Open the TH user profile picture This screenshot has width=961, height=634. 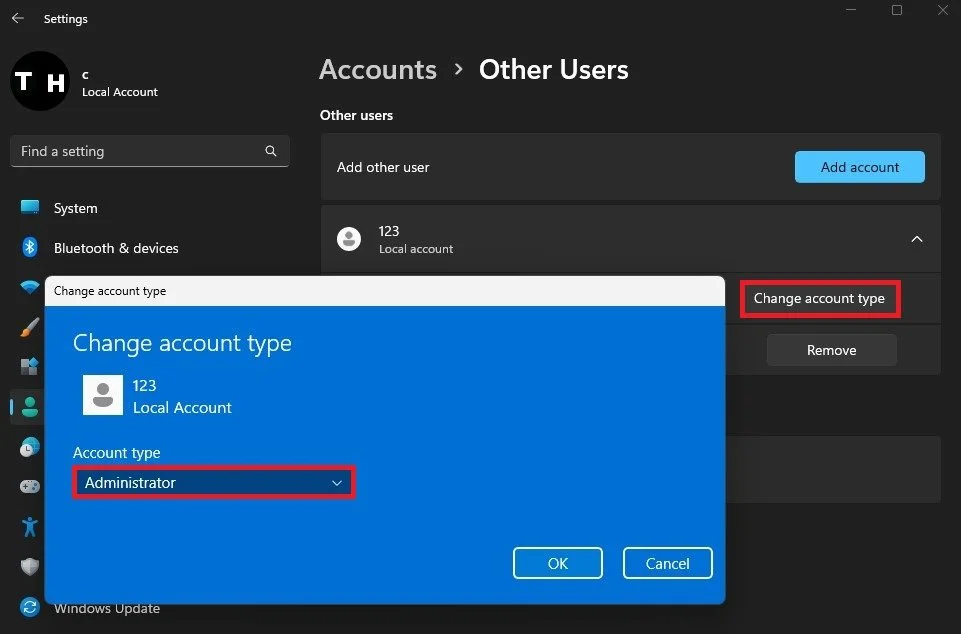click(x=40, y=81)
